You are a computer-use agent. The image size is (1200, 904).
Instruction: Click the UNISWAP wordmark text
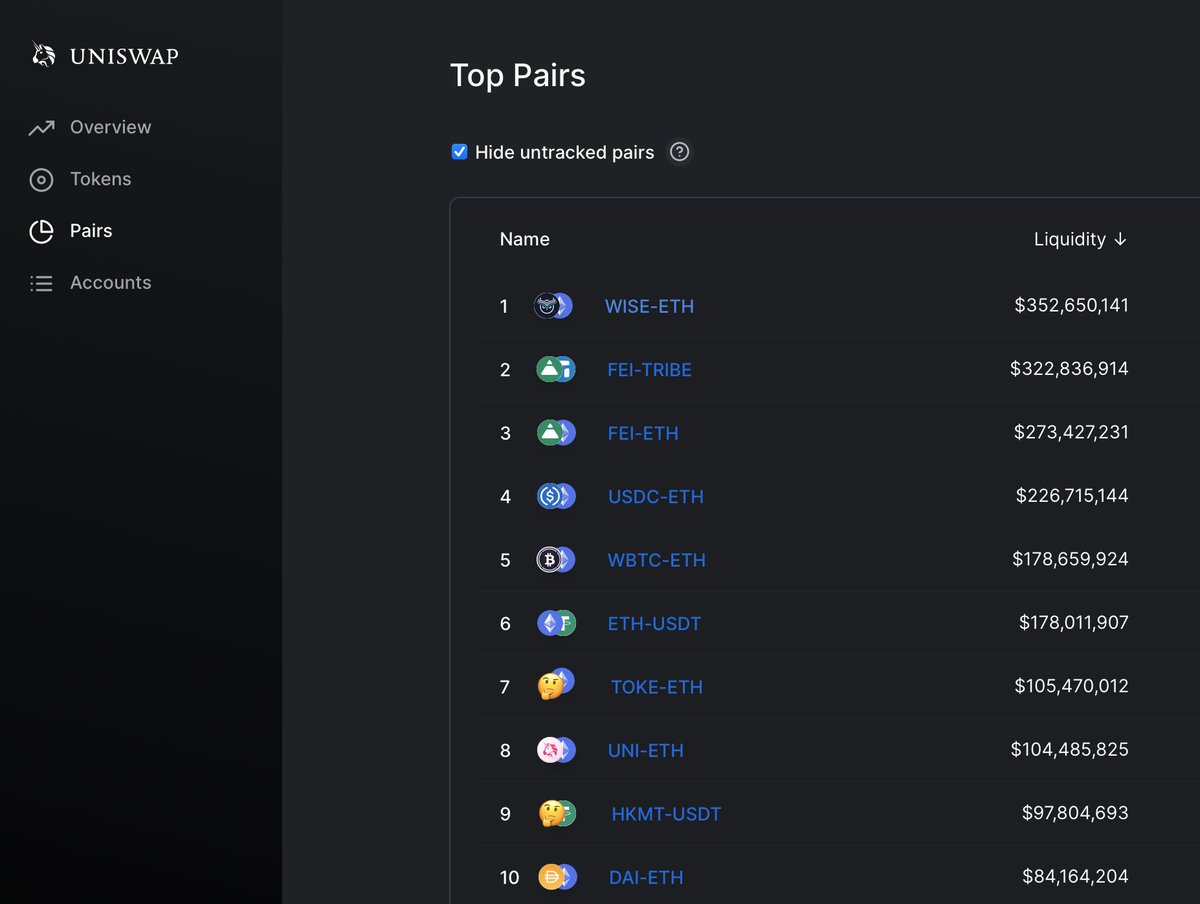pos(124,57)
